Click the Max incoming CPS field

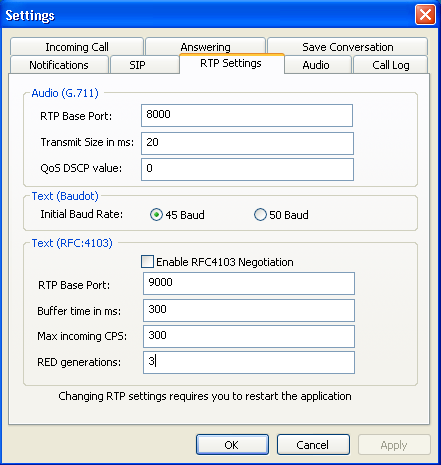249,336
